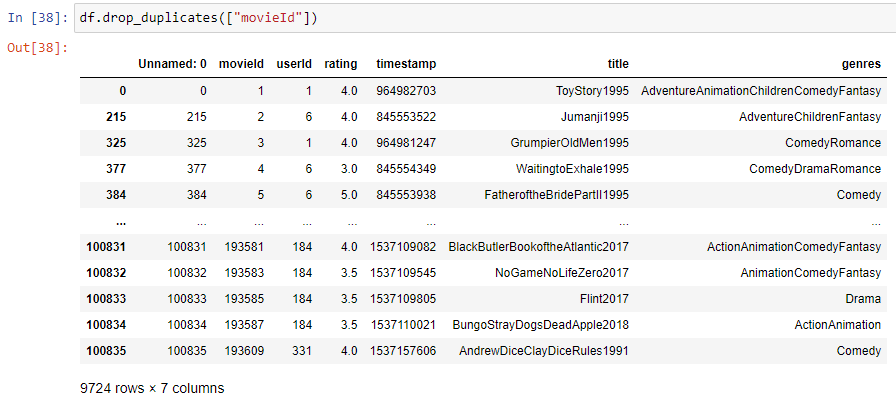896x403 pixels.
Task: Click the timestamp column header
Action: tap(406, 64)
